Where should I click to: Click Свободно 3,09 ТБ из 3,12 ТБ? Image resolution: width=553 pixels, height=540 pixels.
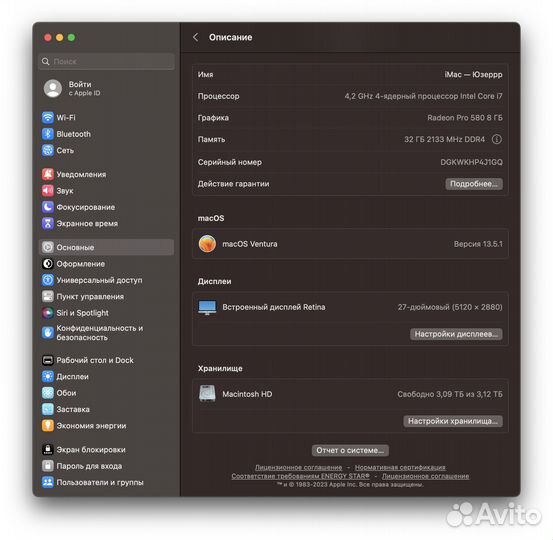(x=450, y=394)
